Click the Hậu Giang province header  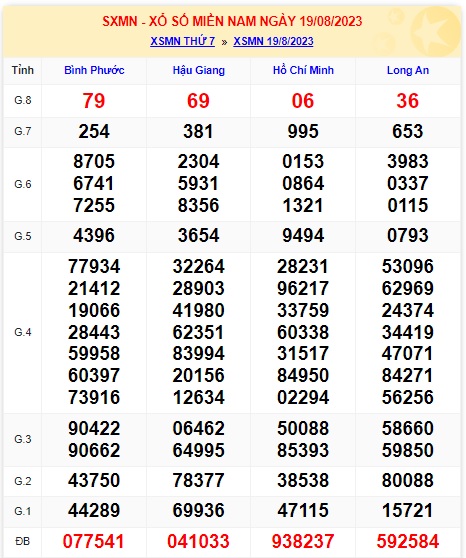point(199,70)
